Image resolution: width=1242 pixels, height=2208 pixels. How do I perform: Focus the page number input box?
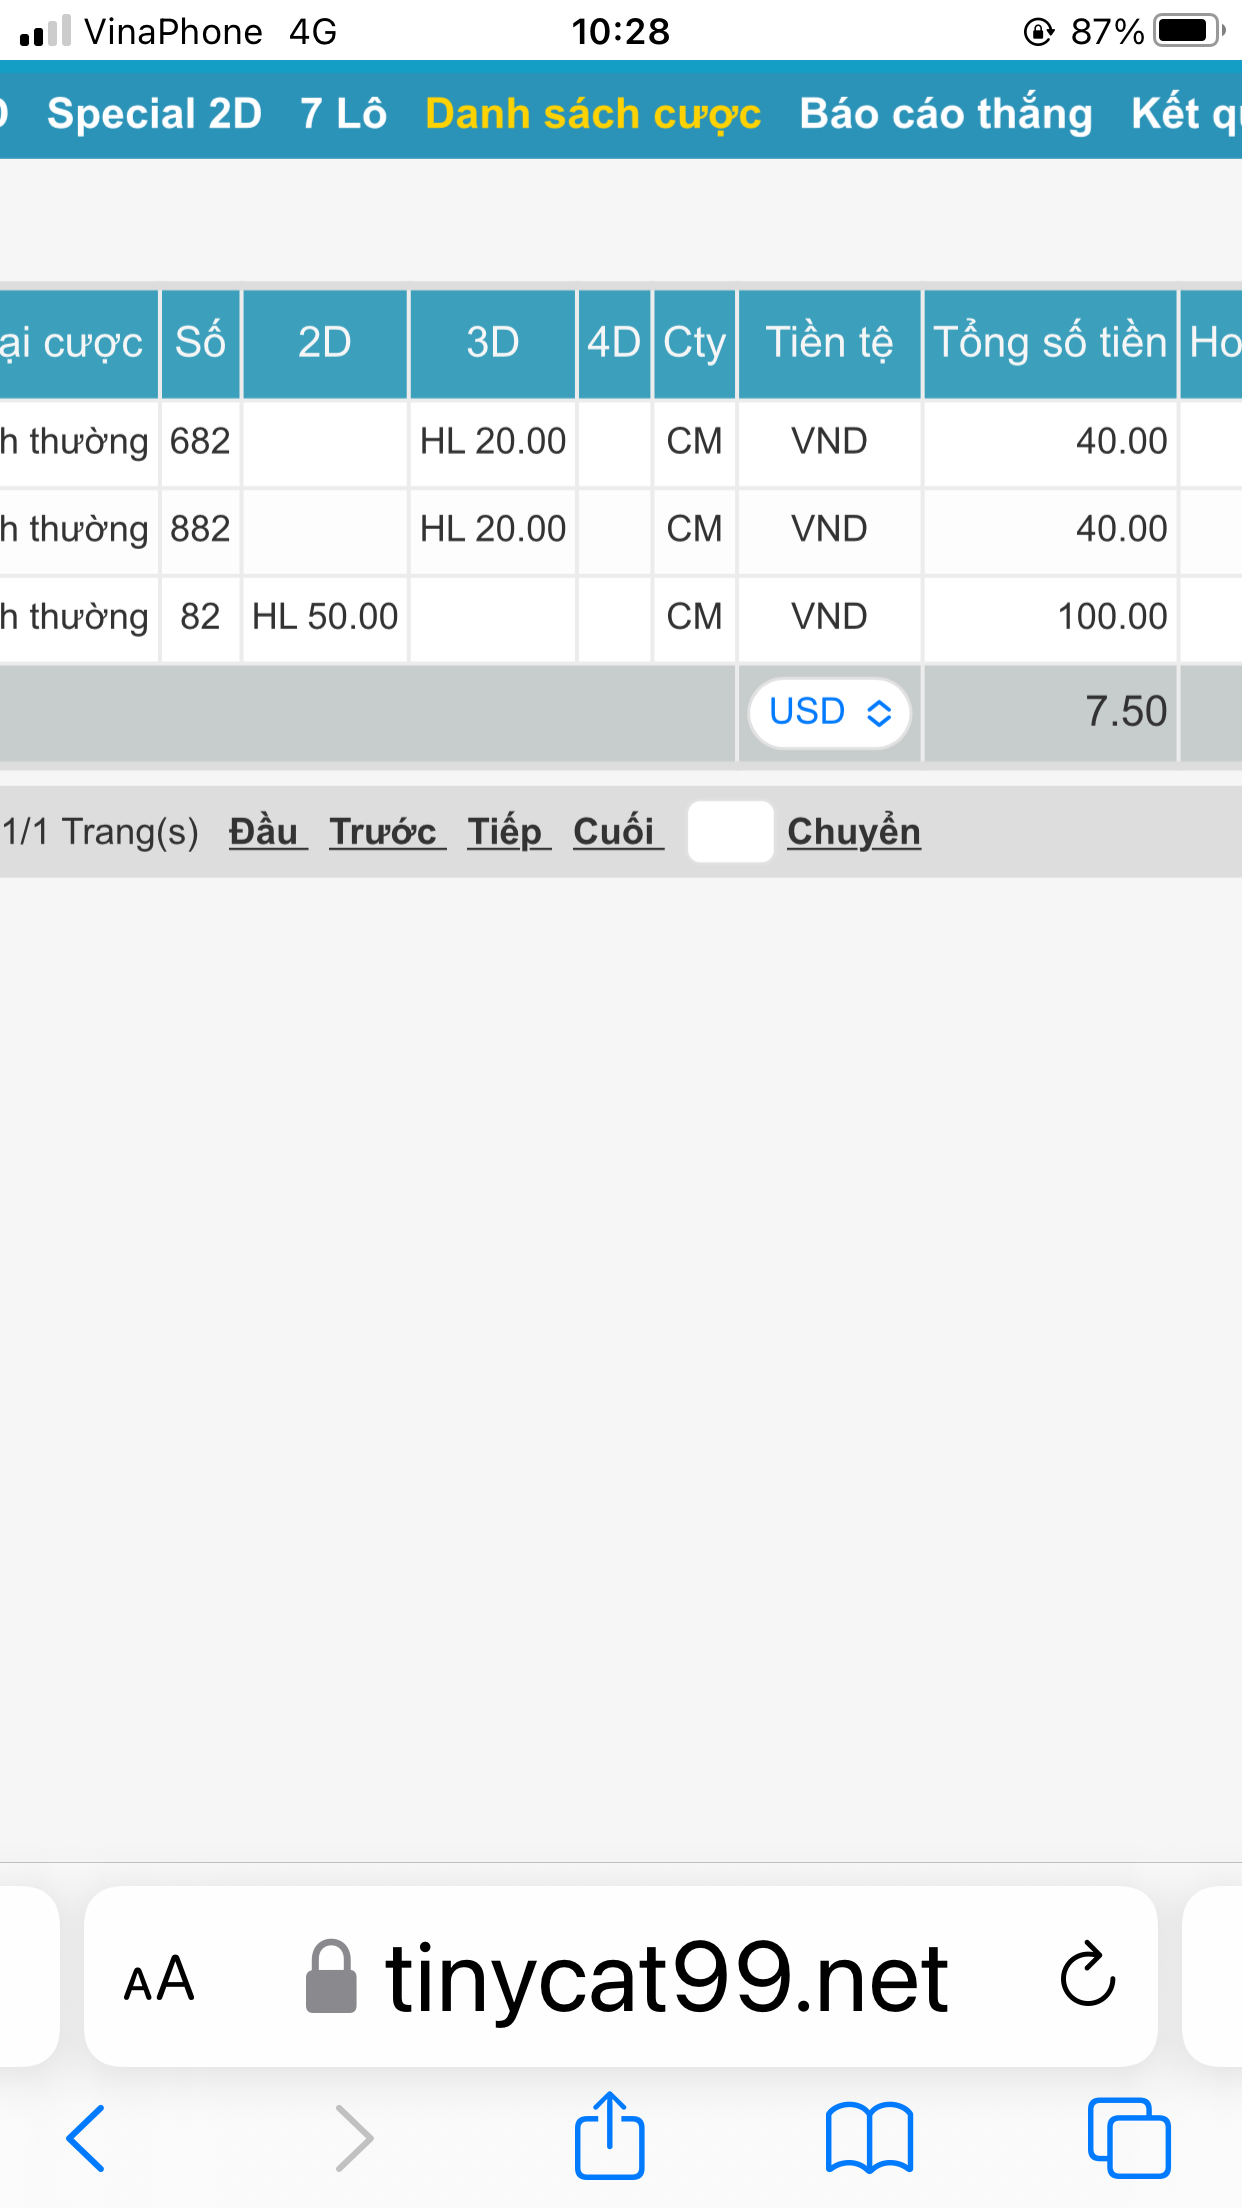click(x=730, y=831)
